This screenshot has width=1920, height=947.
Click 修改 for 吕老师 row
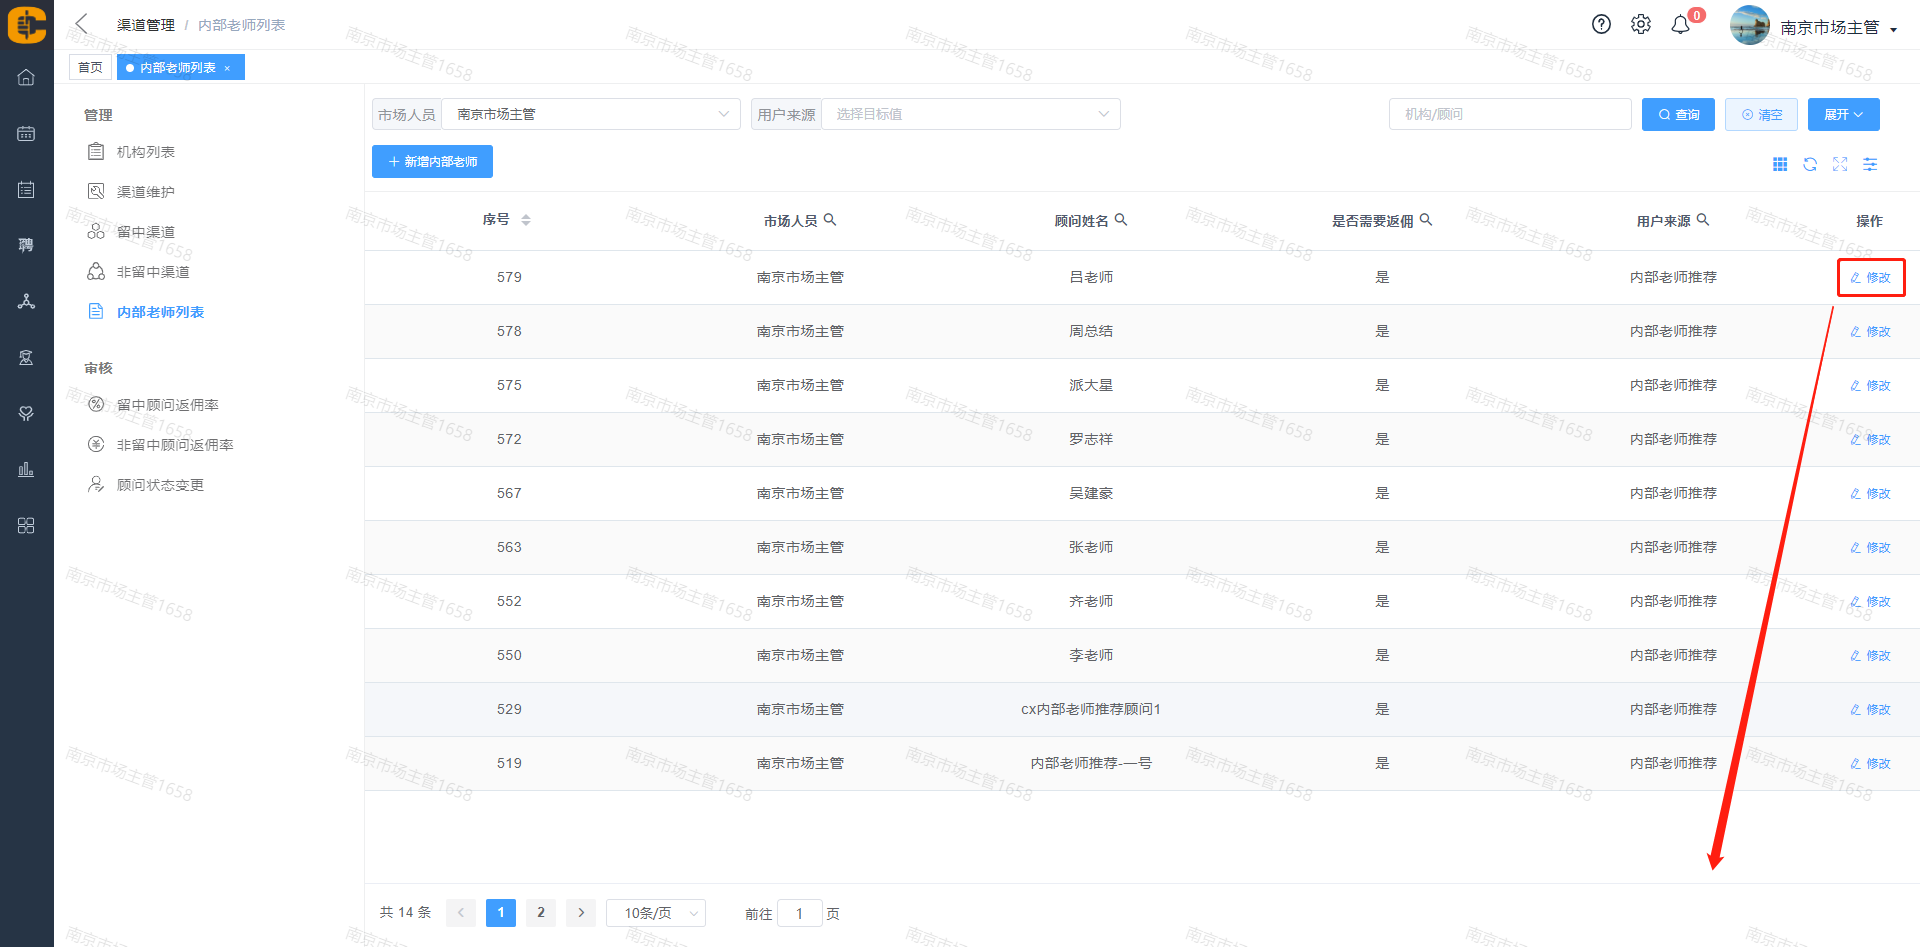[x=1871, y=278]
